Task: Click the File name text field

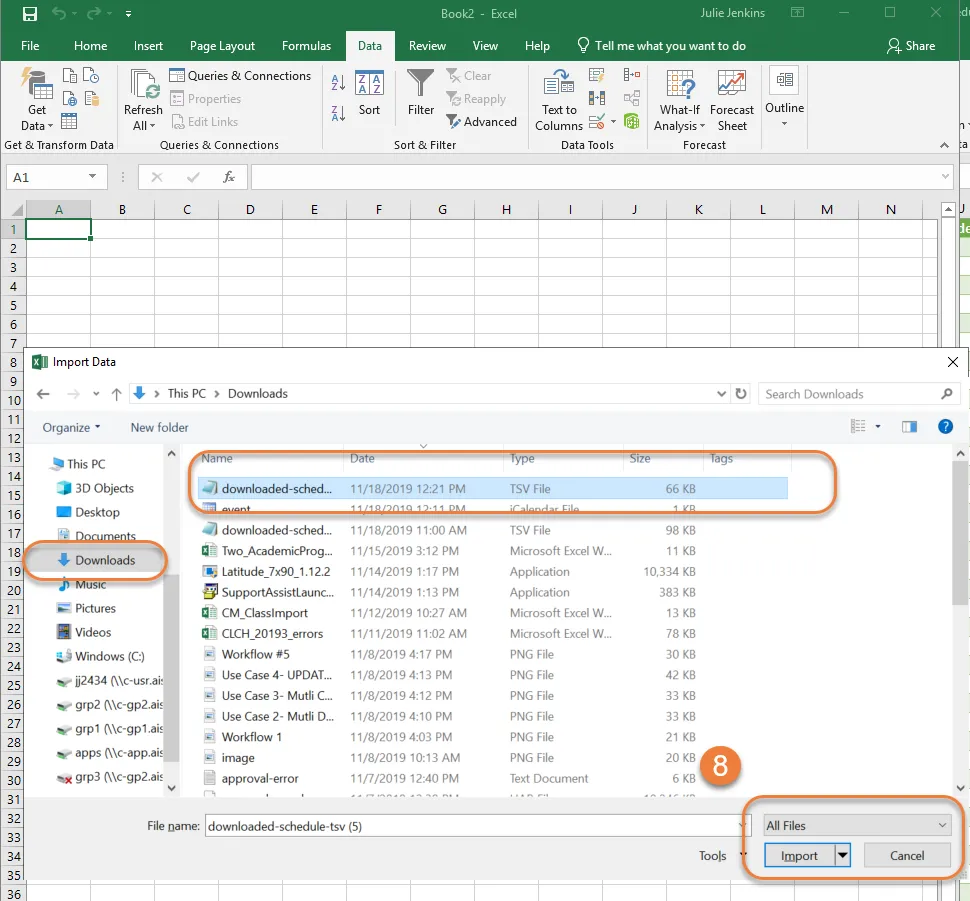Action: pos(473,826)
